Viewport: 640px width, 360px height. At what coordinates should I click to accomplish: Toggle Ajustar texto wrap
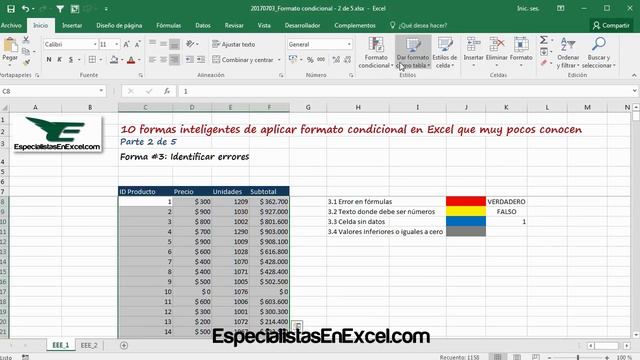233,44
